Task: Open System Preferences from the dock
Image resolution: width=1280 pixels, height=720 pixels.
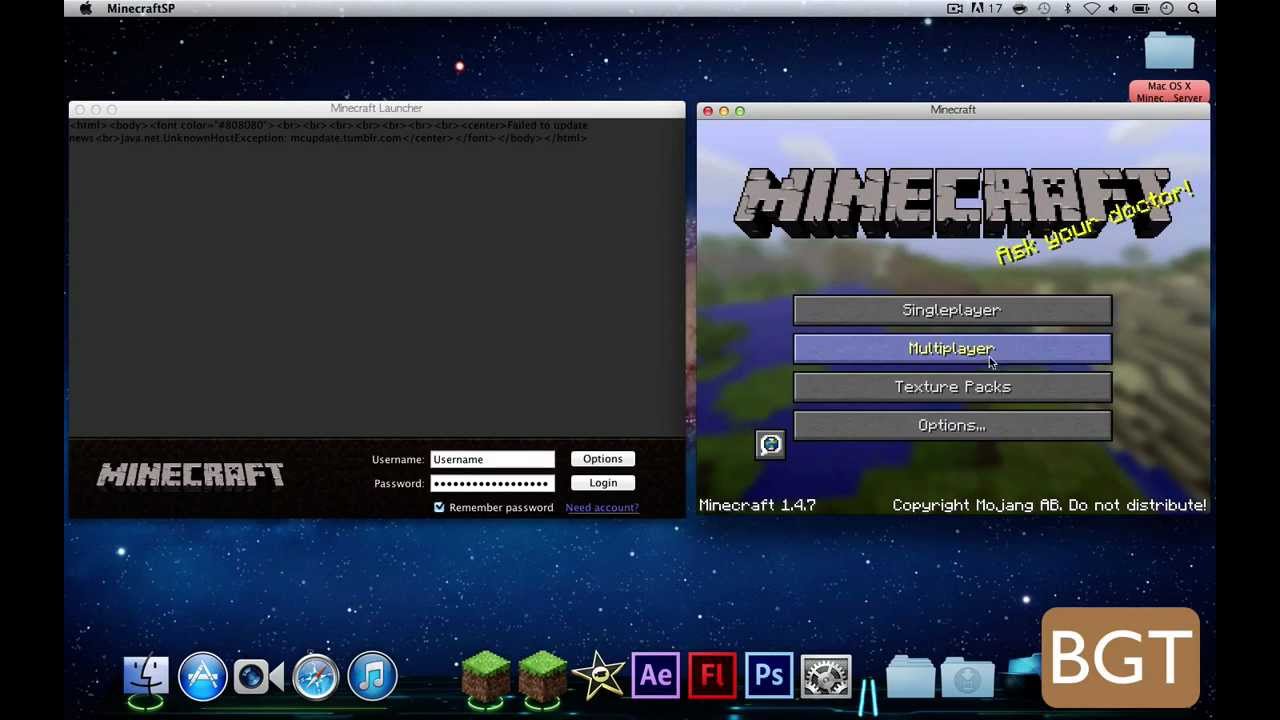Action: (x=826, y=676)
